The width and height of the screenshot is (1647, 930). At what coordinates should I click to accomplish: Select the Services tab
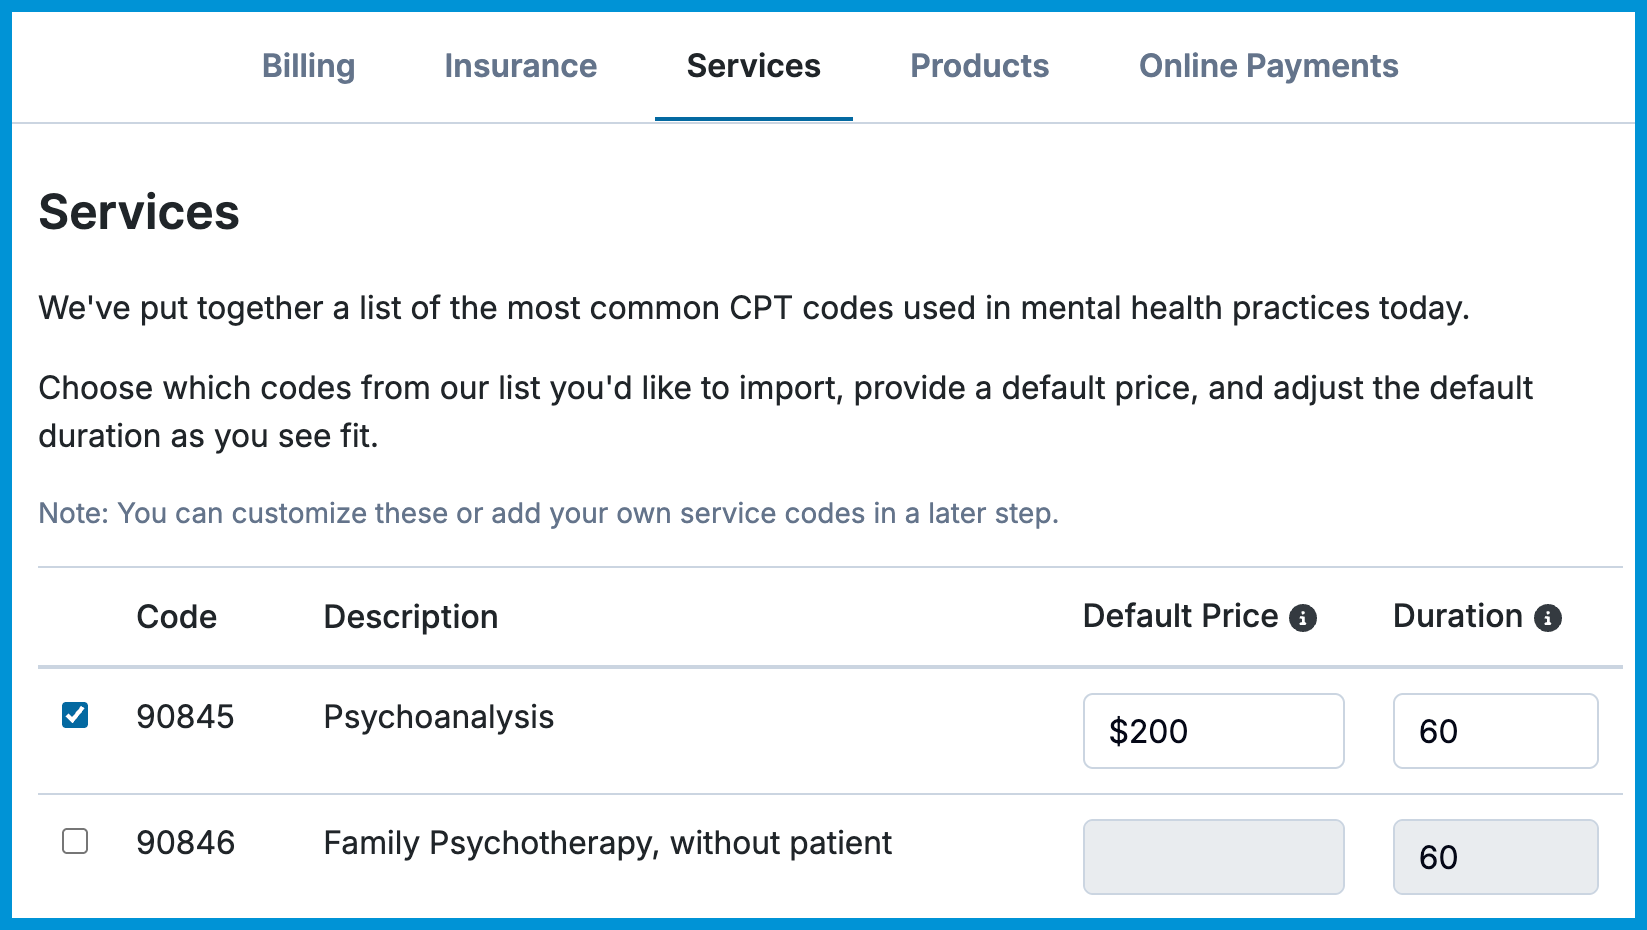(x=753, y=66)
